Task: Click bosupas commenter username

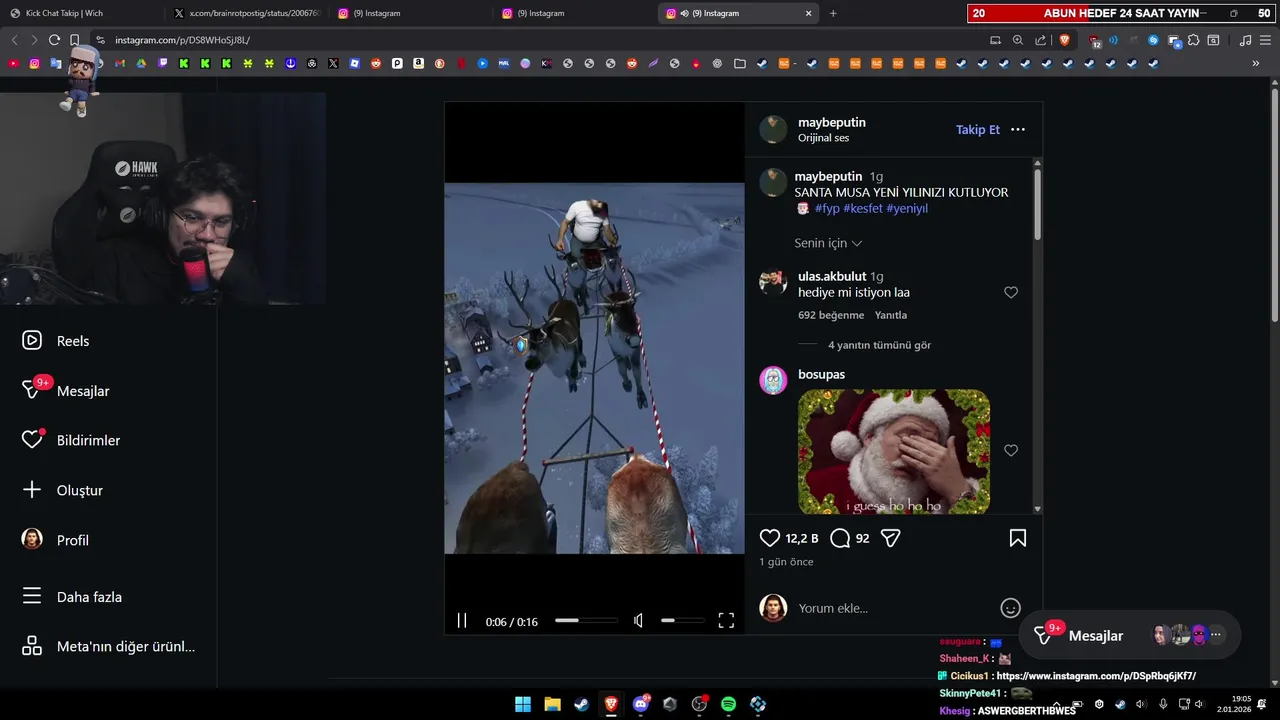Action: point(821,374)
